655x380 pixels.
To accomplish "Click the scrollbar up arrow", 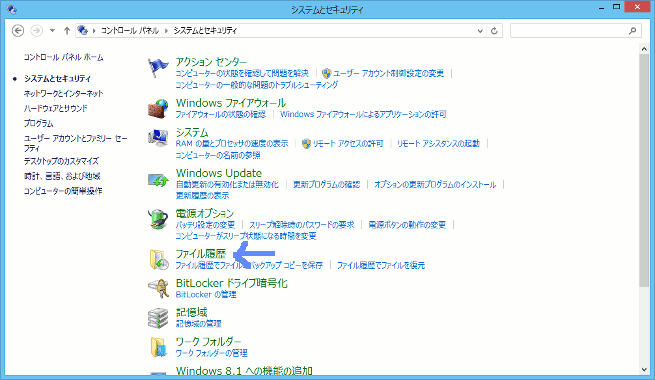I will coord(644,49).
